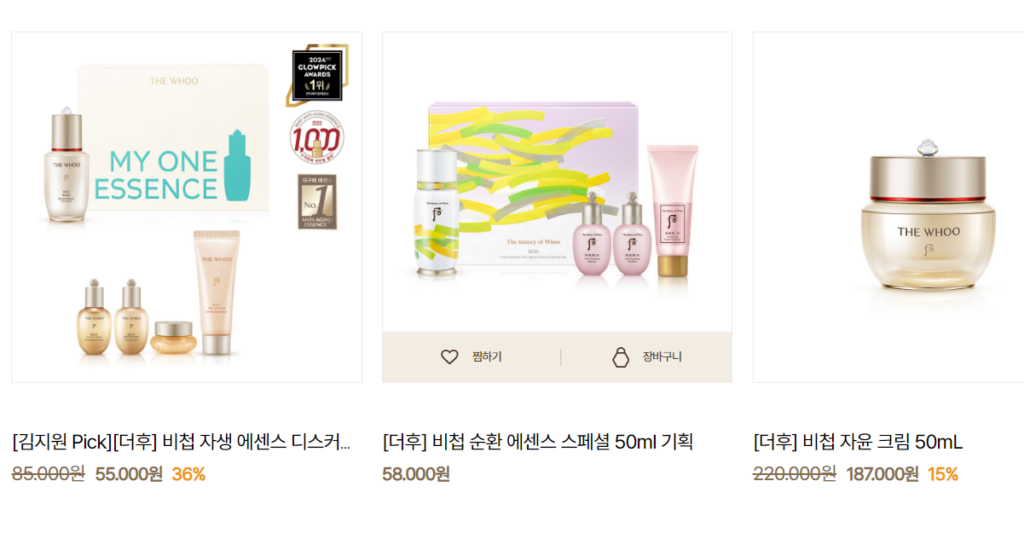Viewport: 1024px width, 539px height.
Task: Click the shopping bag cart icon
Action: tap(620, 357)
